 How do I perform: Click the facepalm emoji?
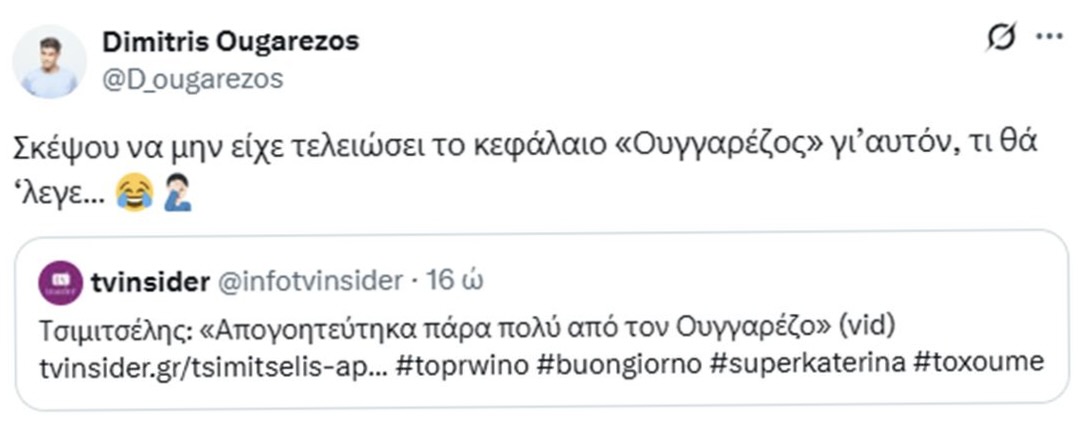pos(175,190)
